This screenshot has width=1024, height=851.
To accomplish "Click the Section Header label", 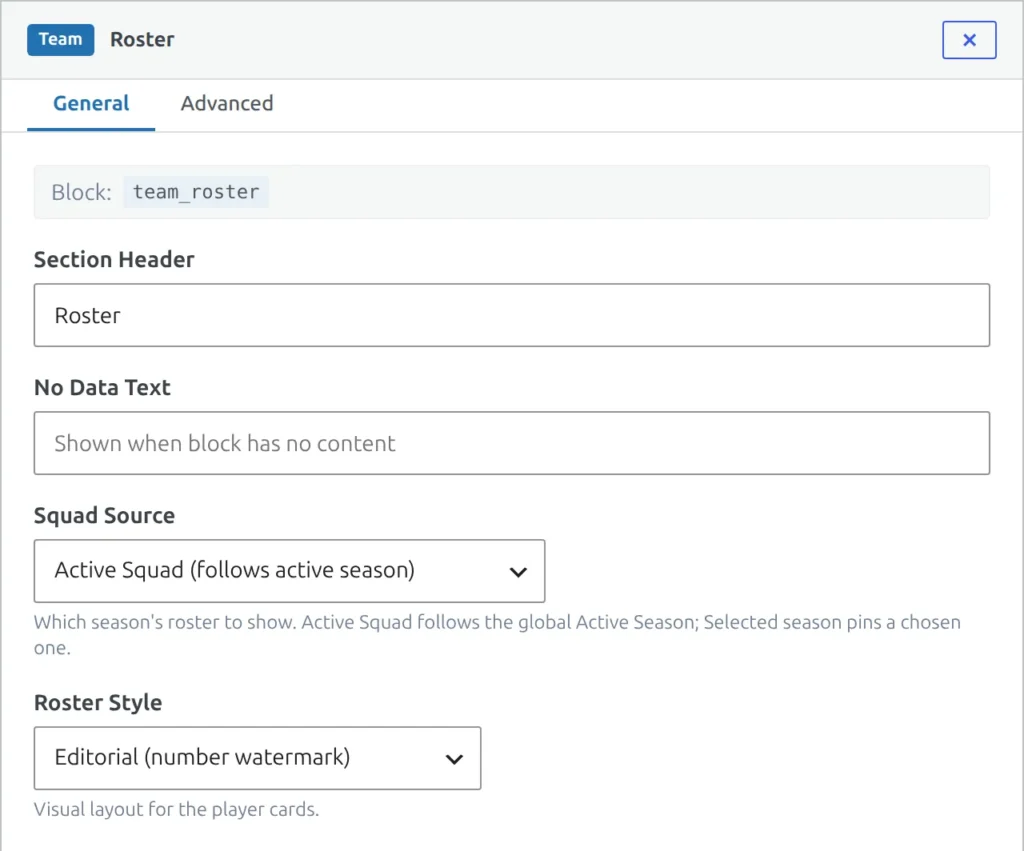I will (x=114, y=259).
